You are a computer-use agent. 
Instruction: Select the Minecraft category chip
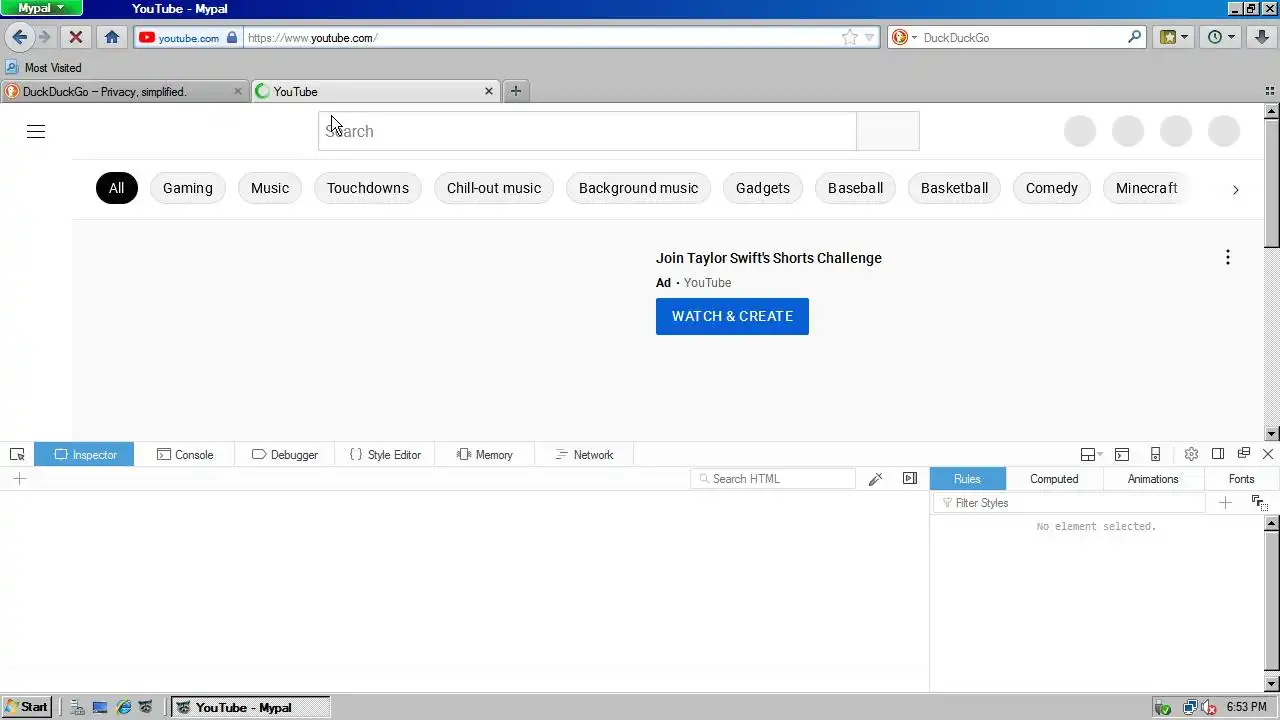click(1146, 188)
